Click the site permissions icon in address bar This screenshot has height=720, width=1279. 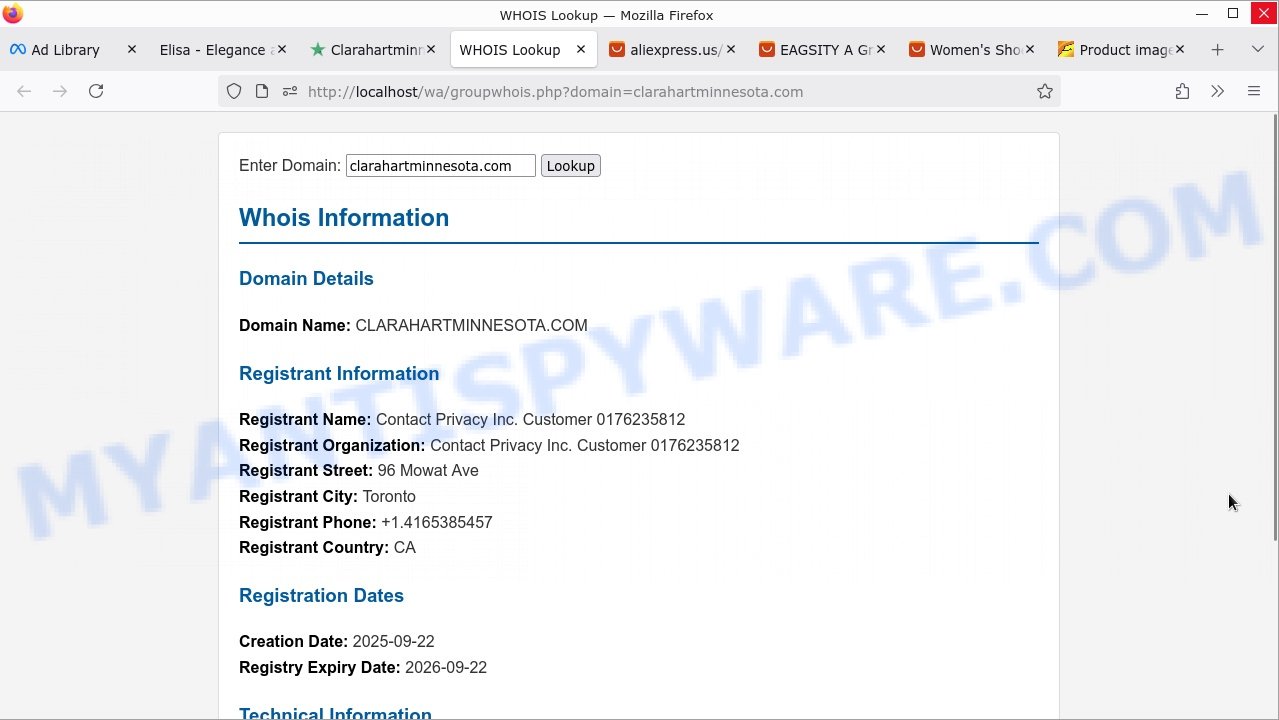coord(290,91)
